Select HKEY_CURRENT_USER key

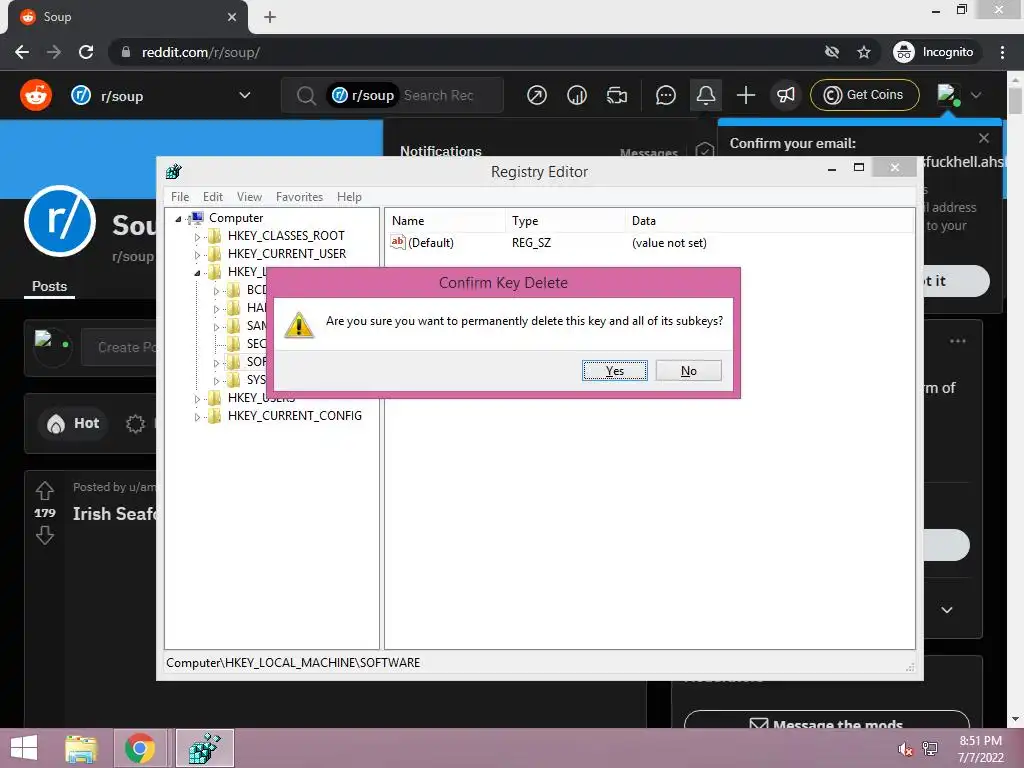pos(287,254)
